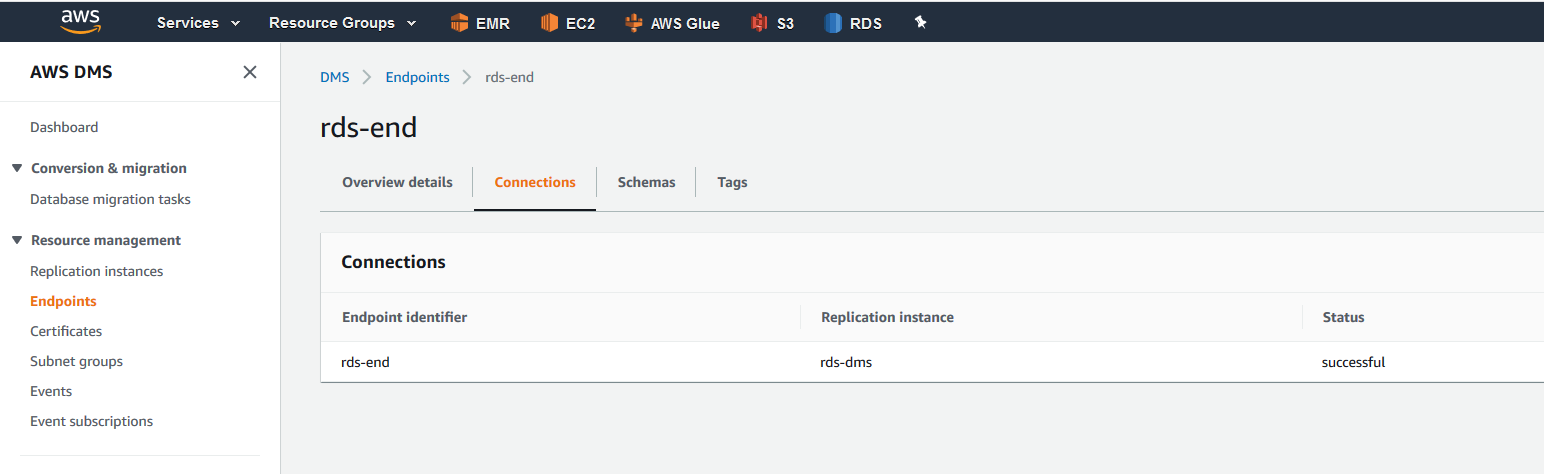
Task: Open the S3 service shortcut icon
Action: pyautogui.click(x=760, y=23)
